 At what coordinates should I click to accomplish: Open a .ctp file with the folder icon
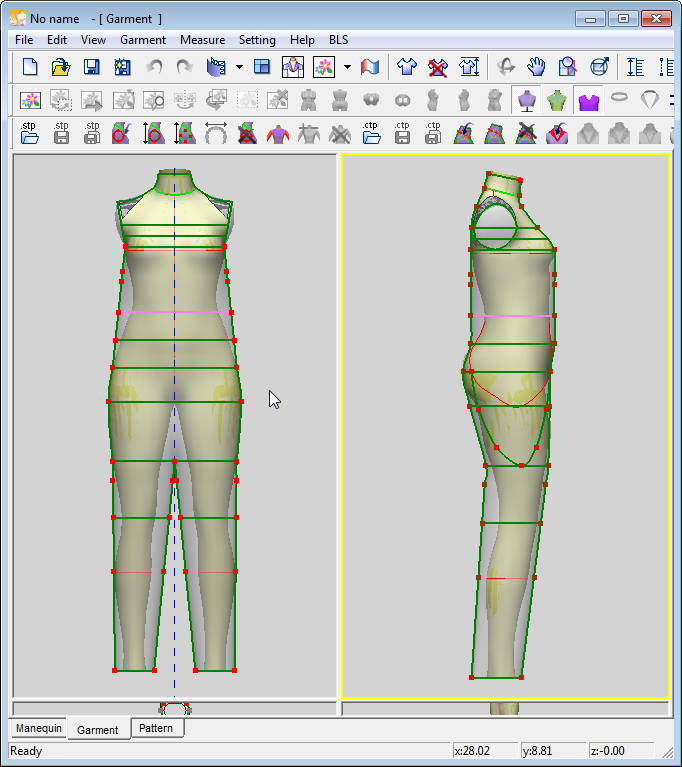[x=371, y=133]
